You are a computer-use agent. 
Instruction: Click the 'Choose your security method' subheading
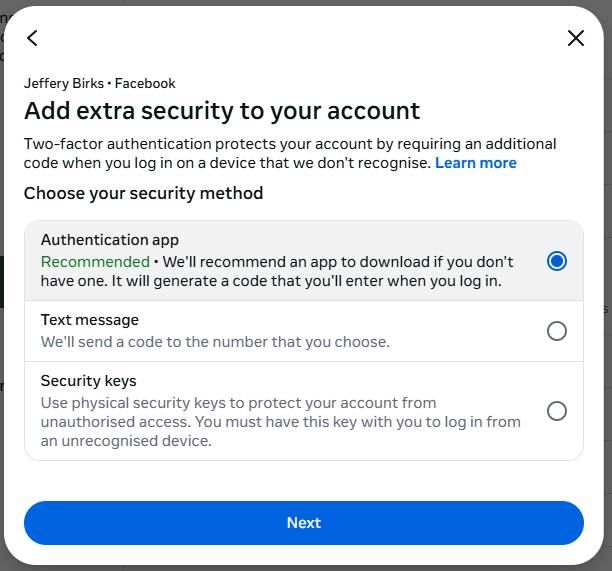coord(144,193)
